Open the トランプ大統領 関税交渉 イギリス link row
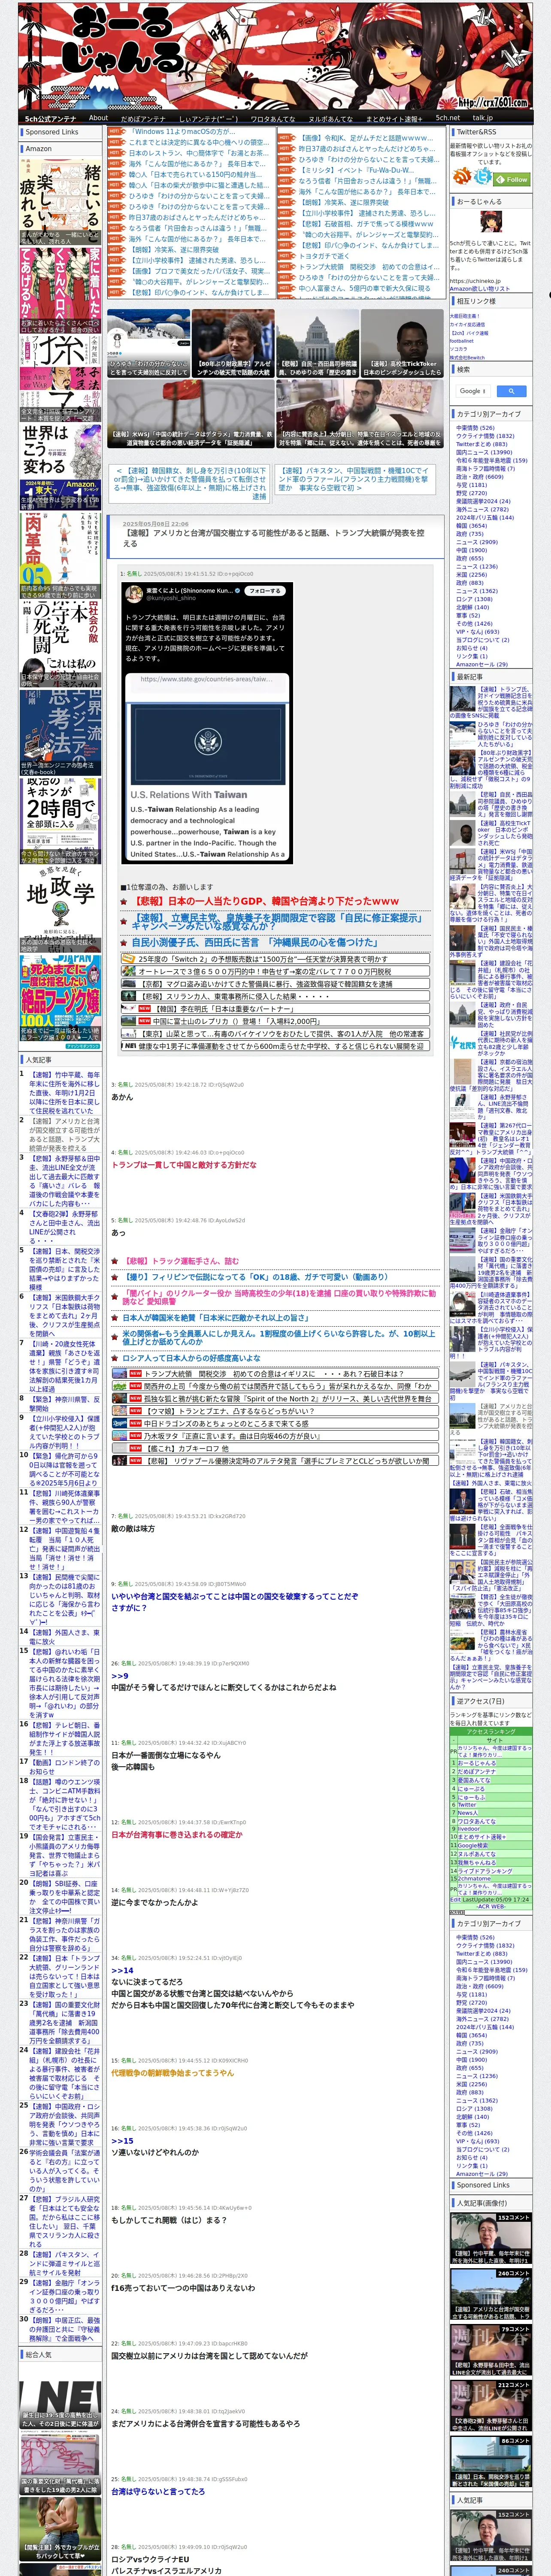551x2576 pixels. (275, 1374)
